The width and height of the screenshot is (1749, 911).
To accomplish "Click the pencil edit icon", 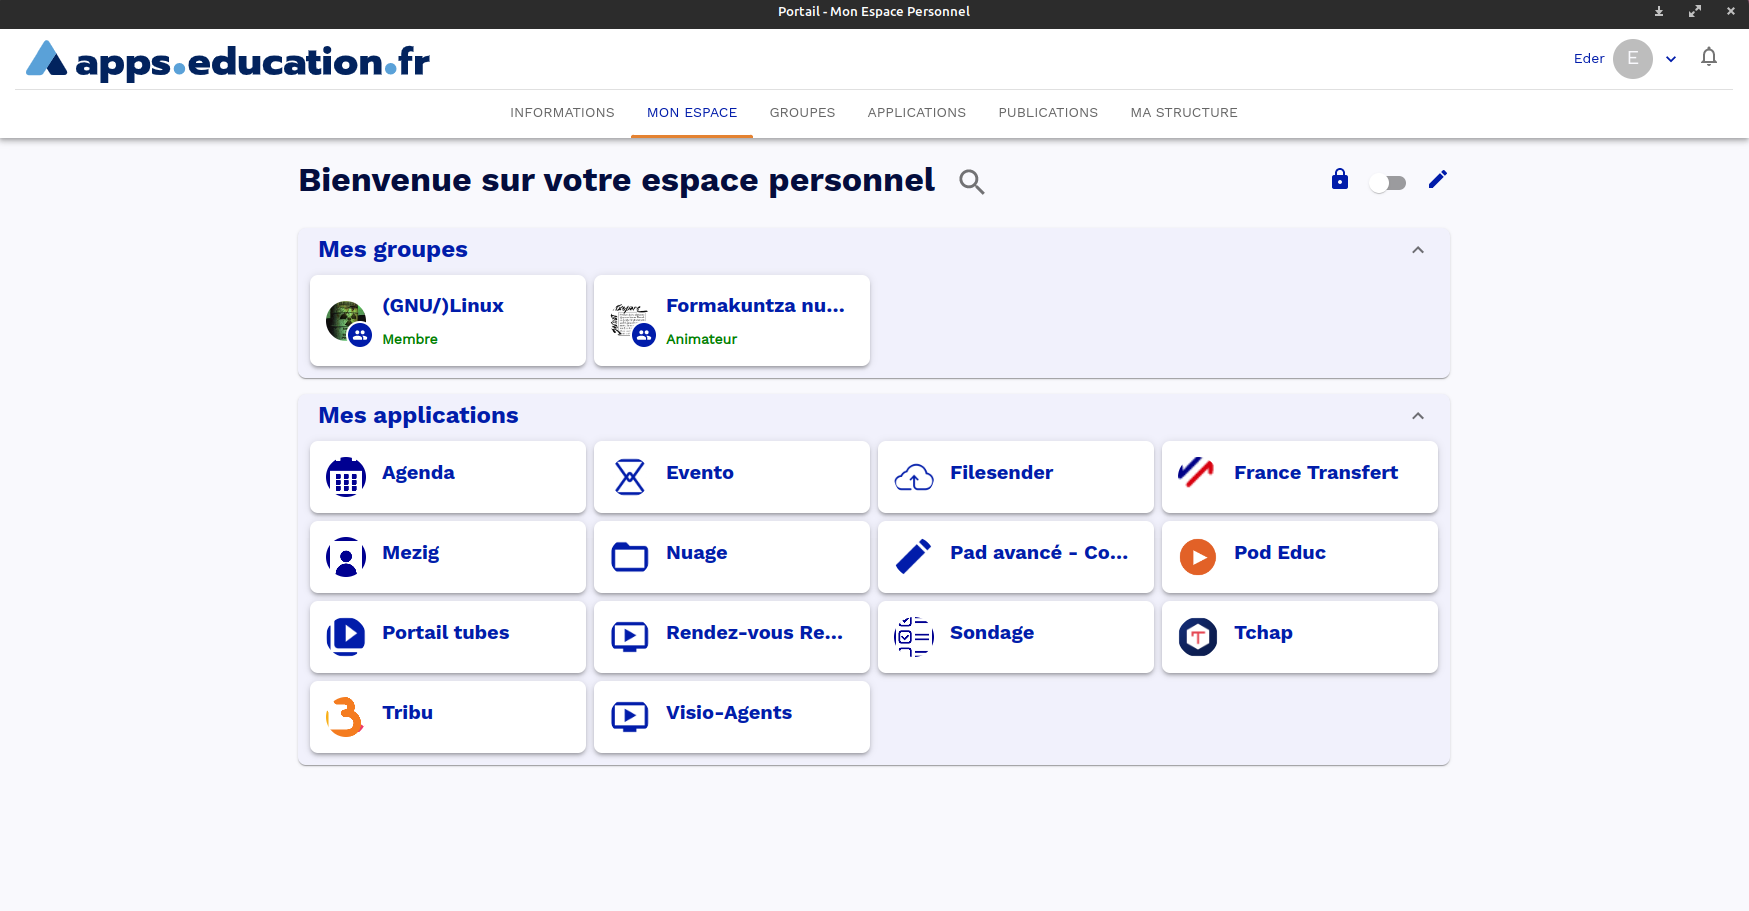I will [1437, 180].
